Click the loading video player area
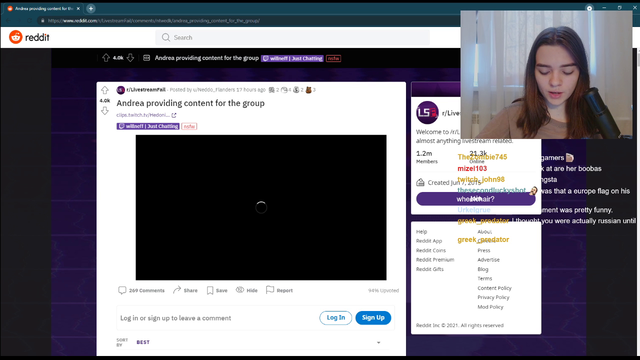 coord(261,207)
